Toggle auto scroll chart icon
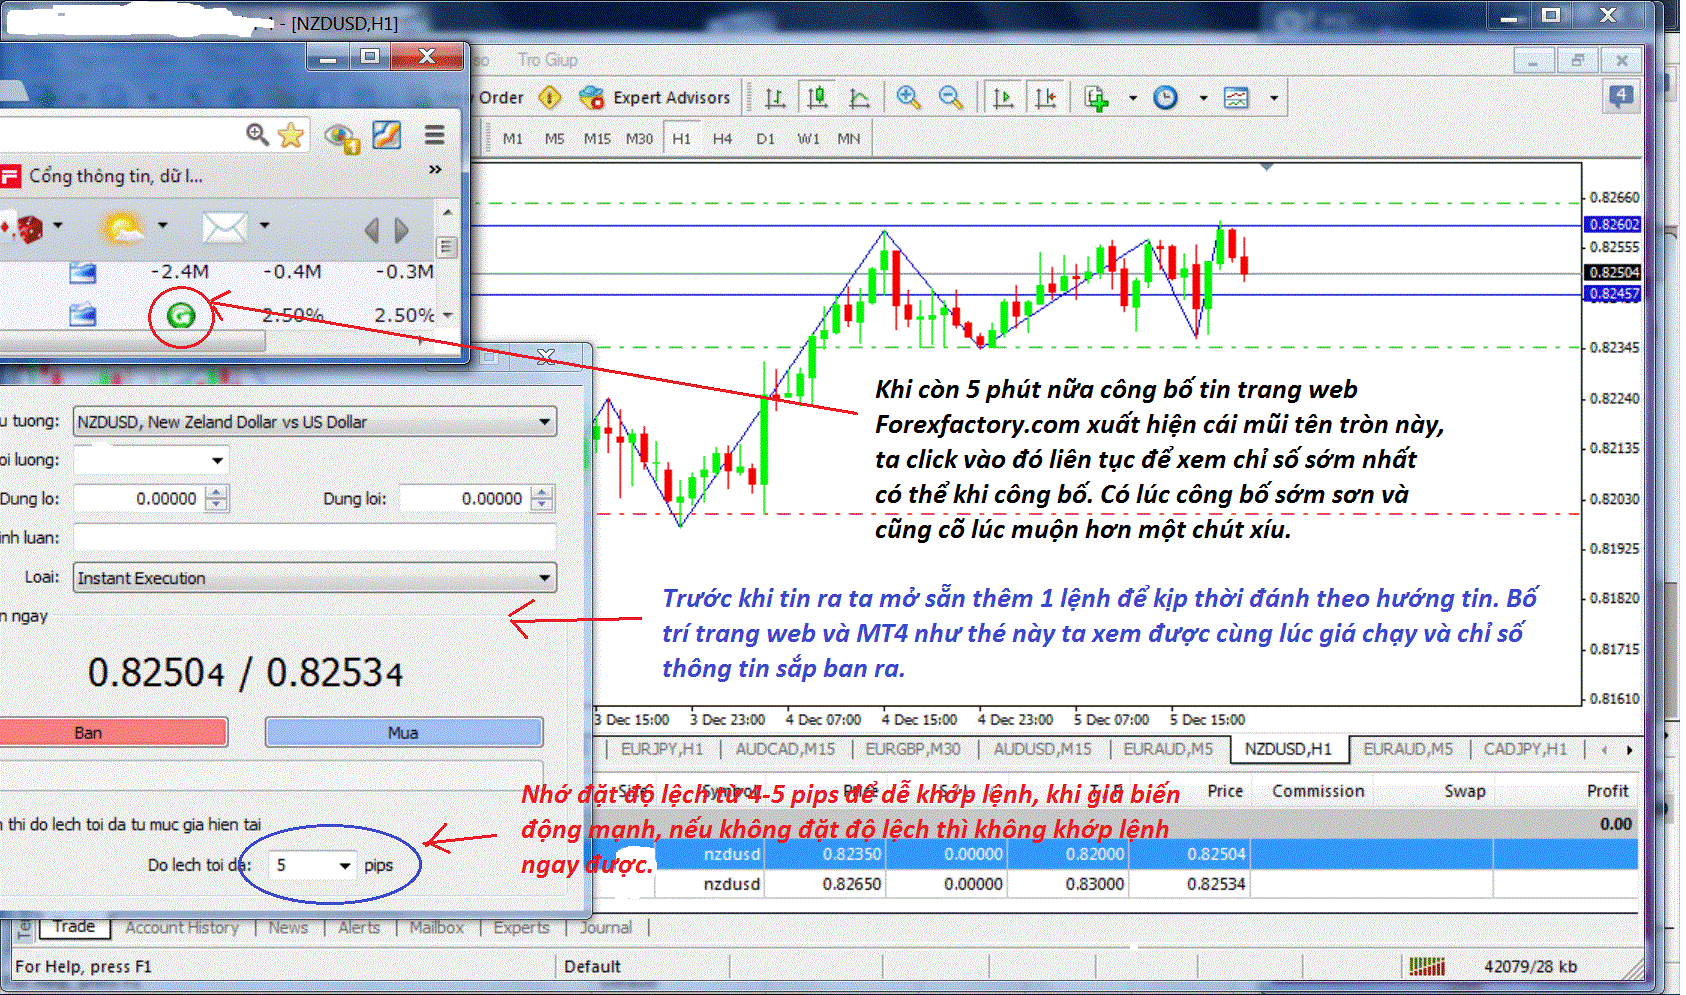 tap(1003, 98)
